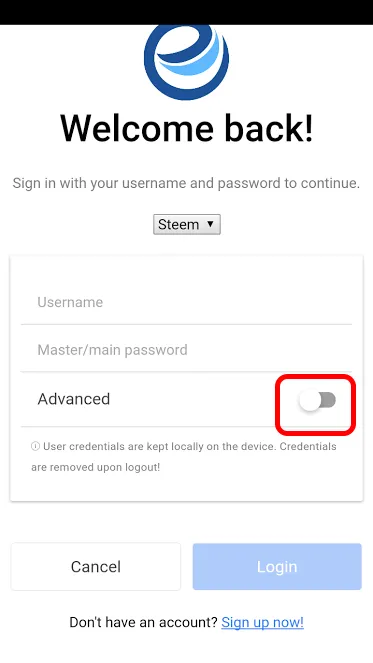Enable the Advanced toggle switch
The height and width of the screenshot is (663, 373).
coord(317,400)
